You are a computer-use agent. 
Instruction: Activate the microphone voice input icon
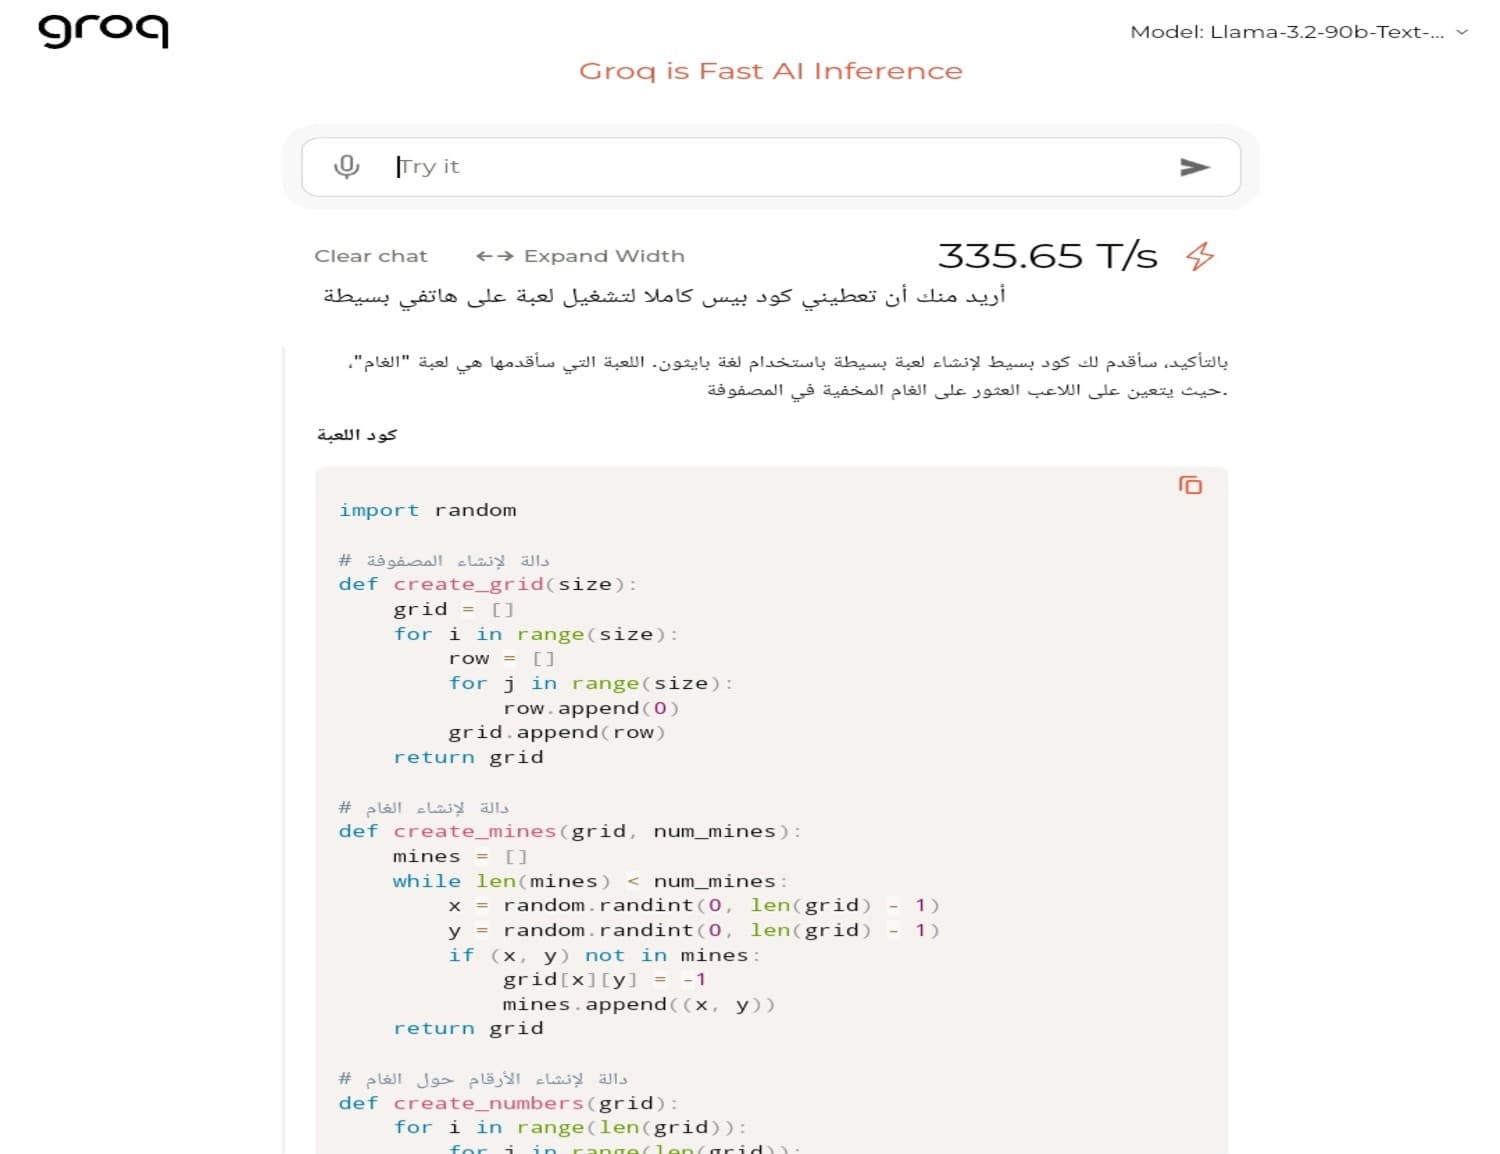click(347, 166)
